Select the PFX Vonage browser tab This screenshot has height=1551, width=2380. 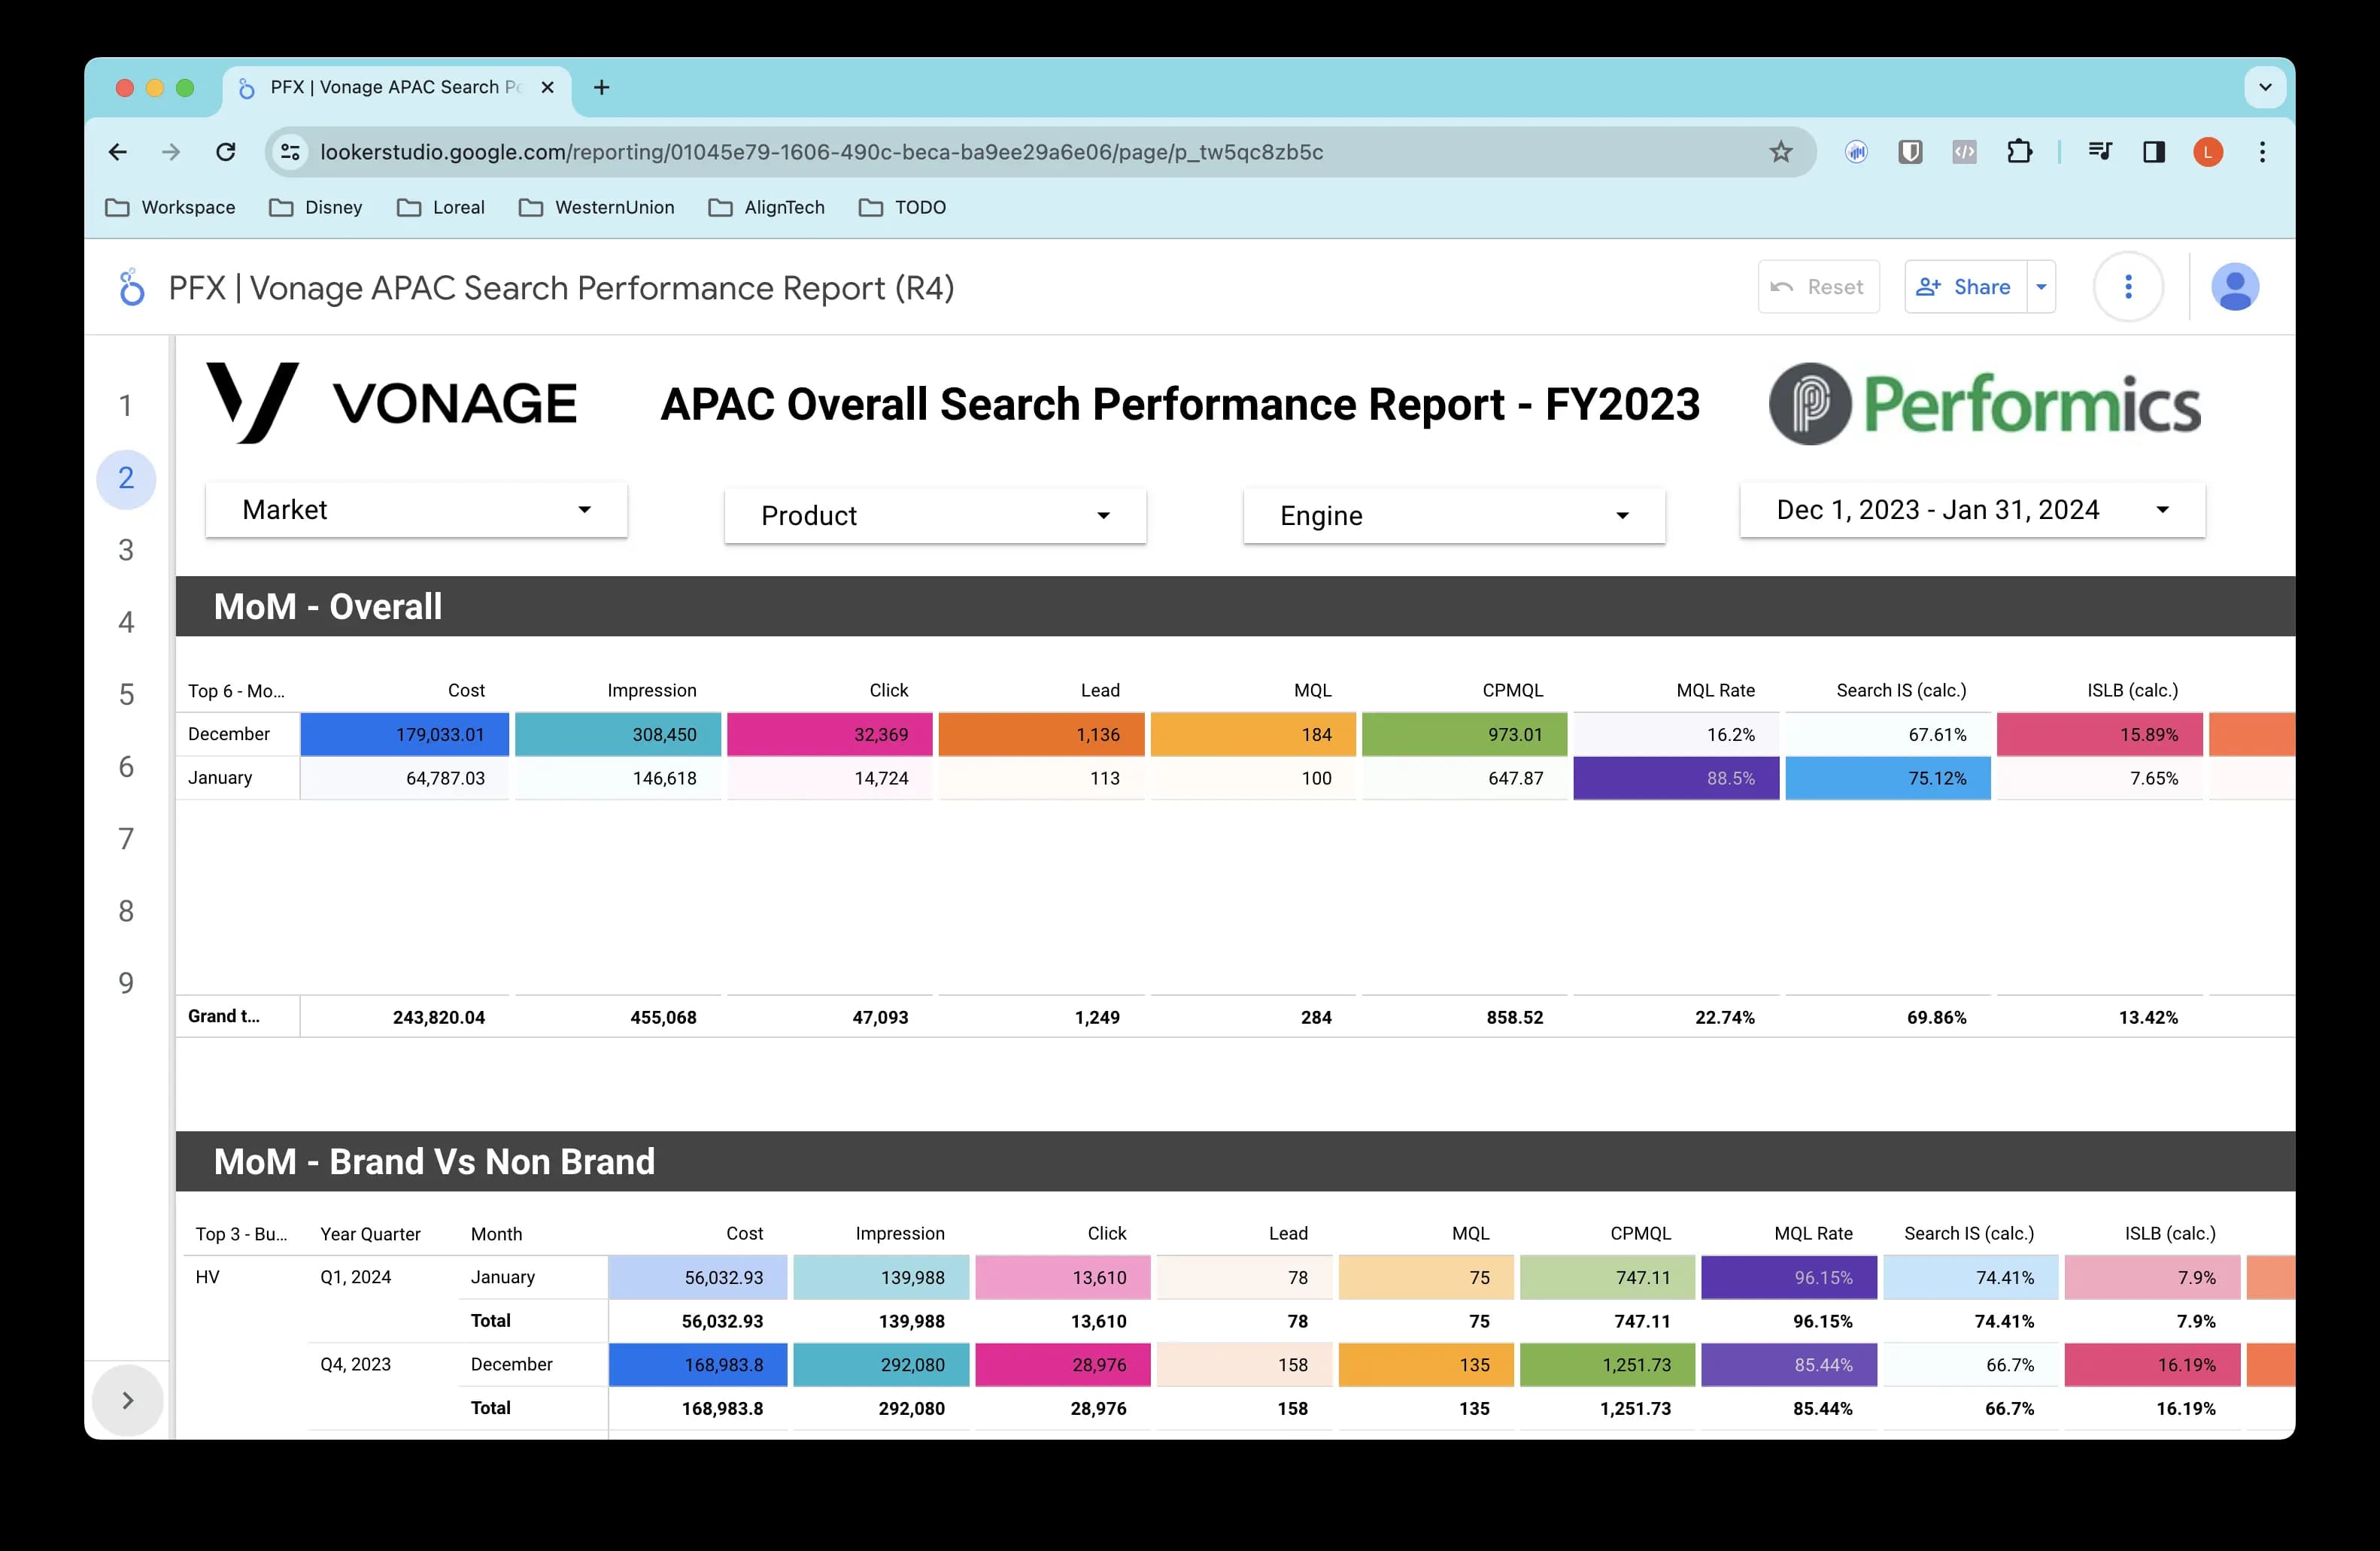point(397,88)
